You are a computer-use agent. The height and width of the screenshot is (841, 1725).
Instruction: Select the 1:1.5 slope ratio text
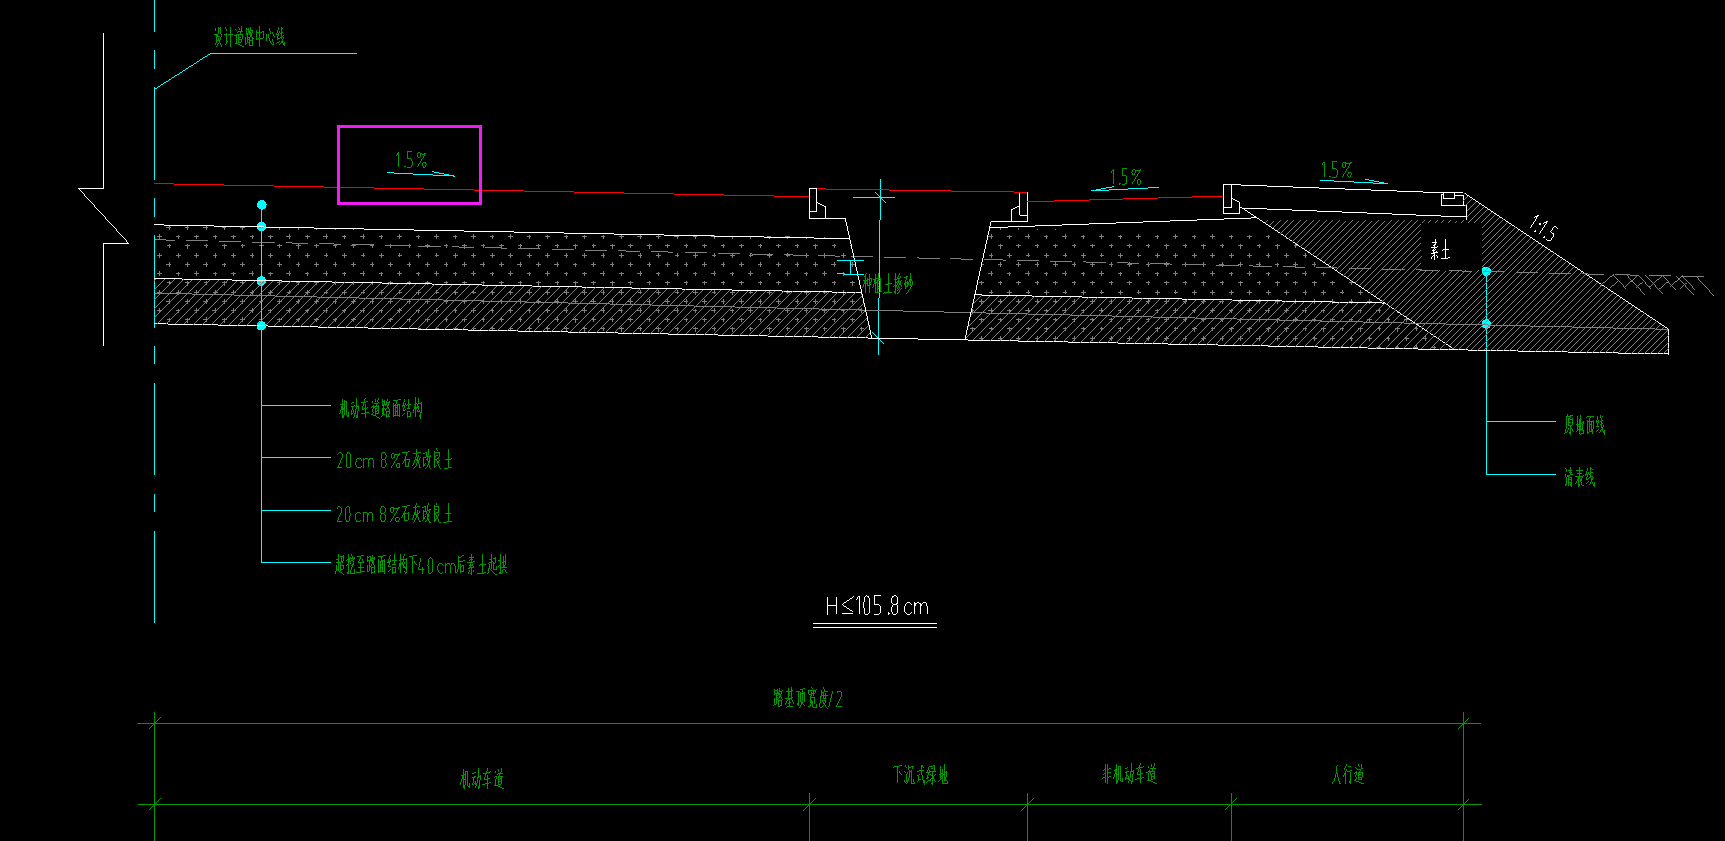tap(1544, 229)
